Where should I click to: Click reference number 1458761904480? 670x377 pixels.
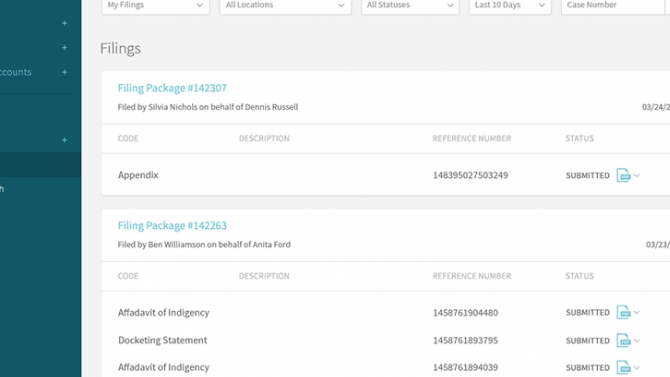pos(465,313)
